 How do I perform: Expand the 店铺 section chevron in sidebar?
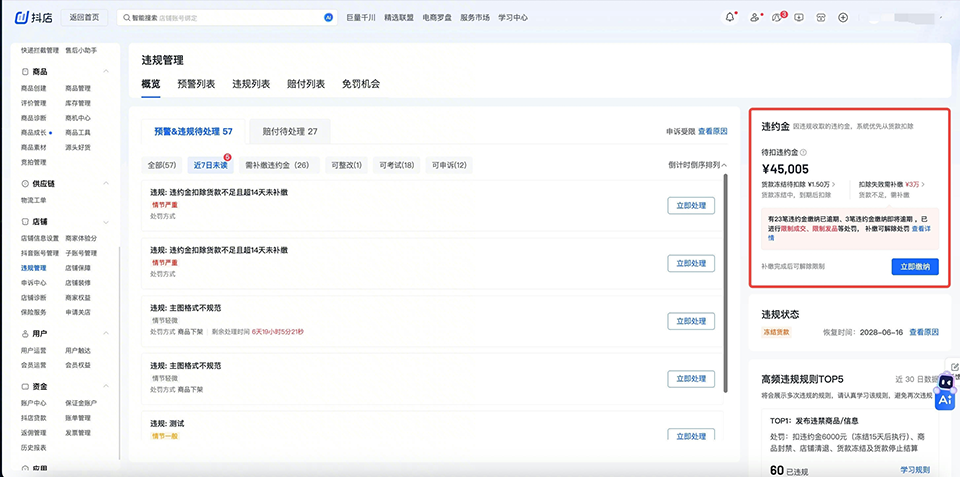pos(108,222)
